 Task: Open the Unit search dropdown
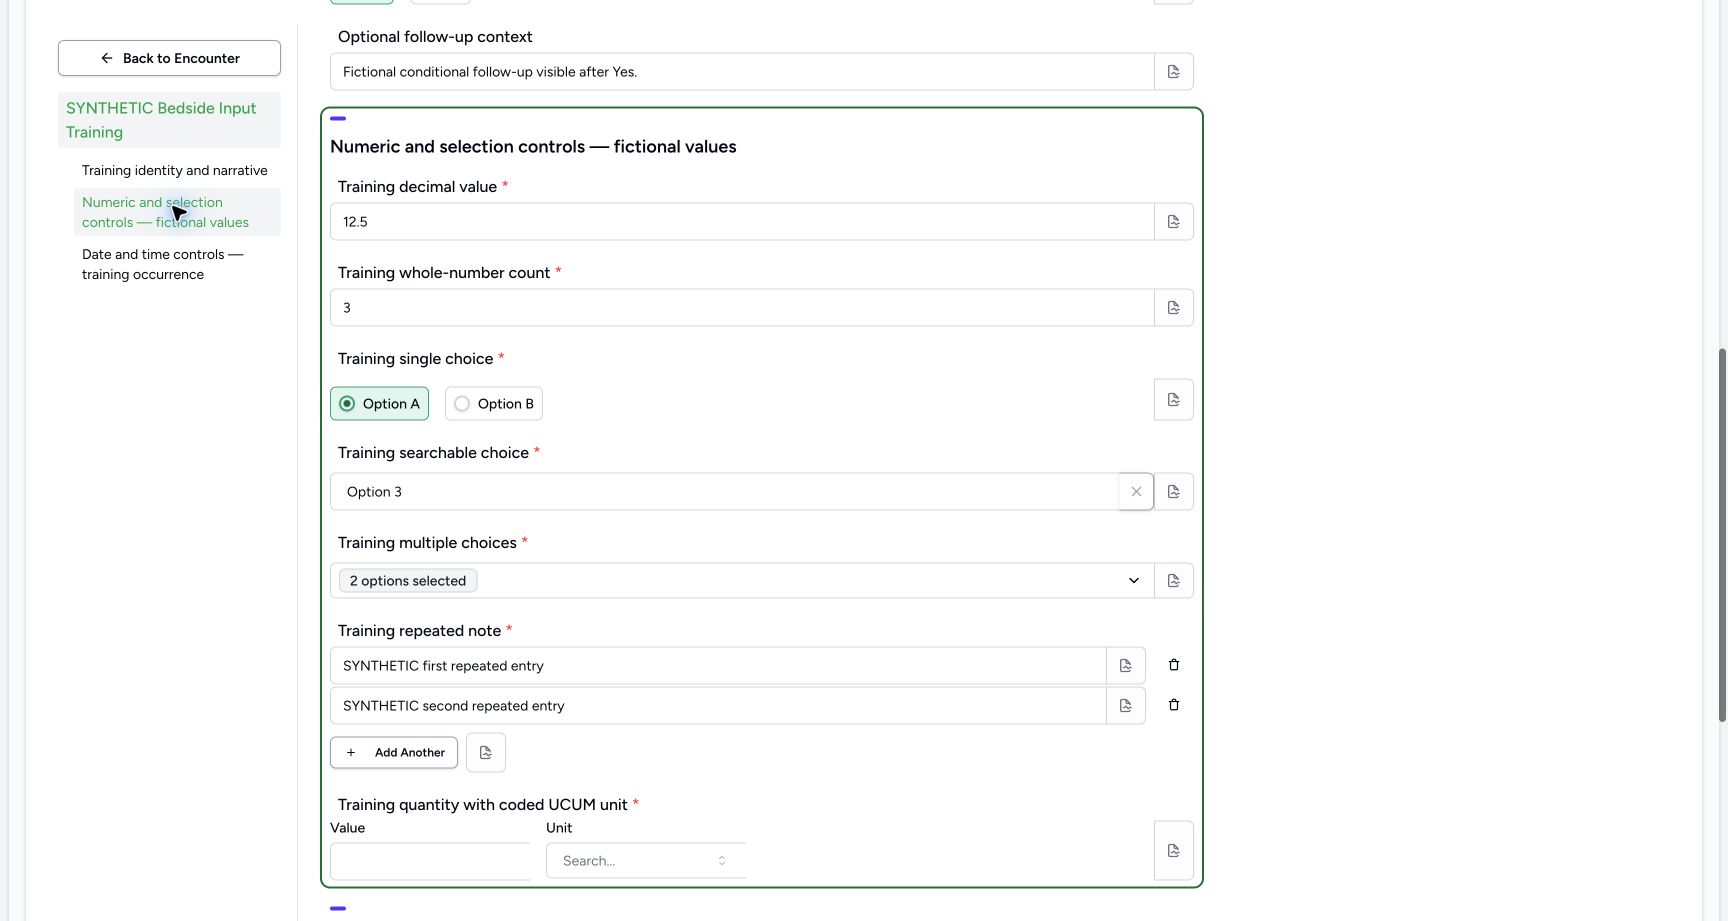646,861
